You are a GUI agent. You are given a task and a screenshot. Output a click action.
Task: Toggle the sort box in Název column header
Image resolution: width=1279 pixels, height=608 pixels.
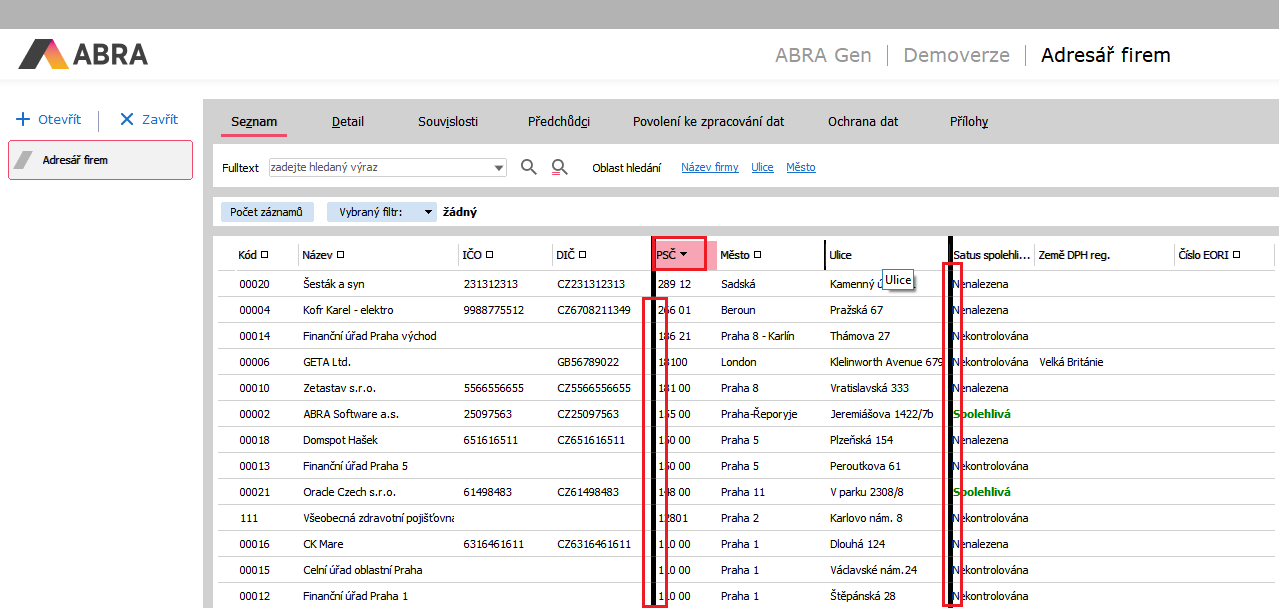(340, 255)
